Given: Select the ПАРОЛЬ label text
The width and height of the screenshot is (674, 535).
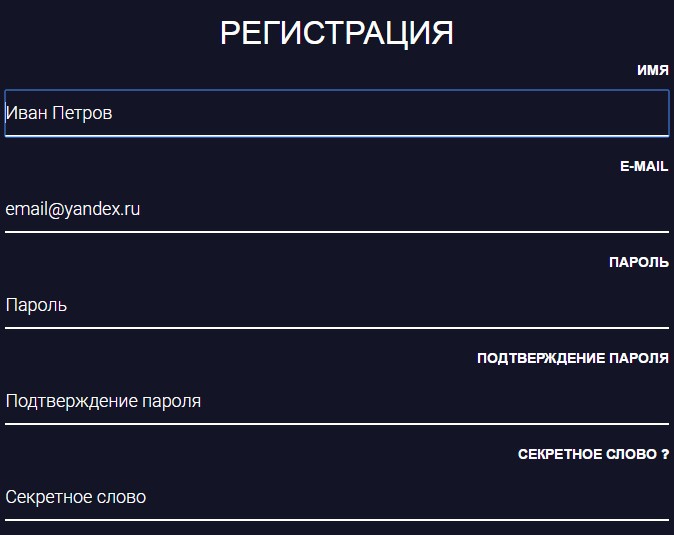Looking at the screenshot, I should [639, 262].
